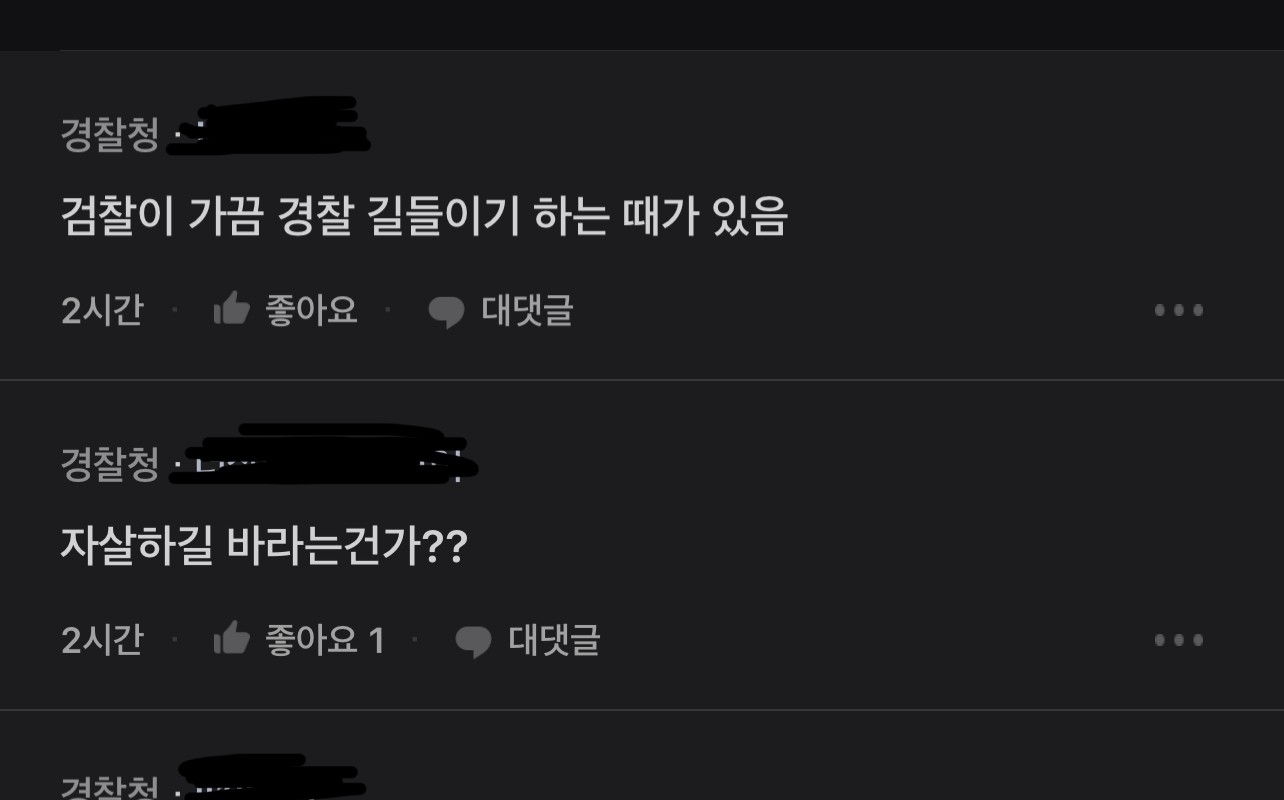This screenshot has height=800, width=1284.
Task: Click the redacted username on the bottom comment
Action: (x=270, y=777)
